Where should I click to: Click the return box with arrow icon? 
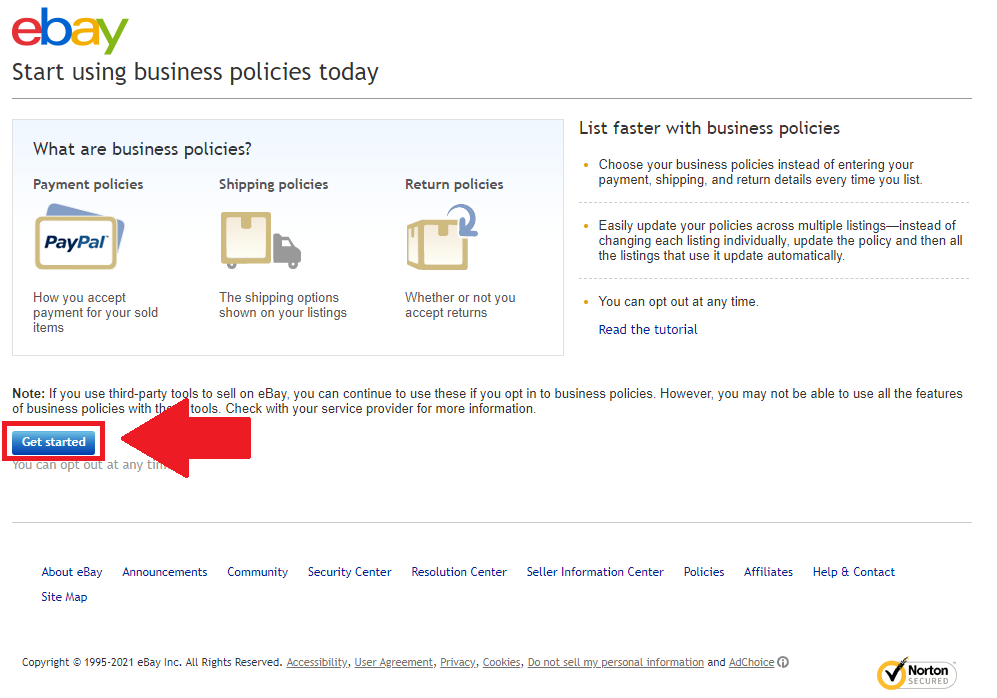pos(442,236)
